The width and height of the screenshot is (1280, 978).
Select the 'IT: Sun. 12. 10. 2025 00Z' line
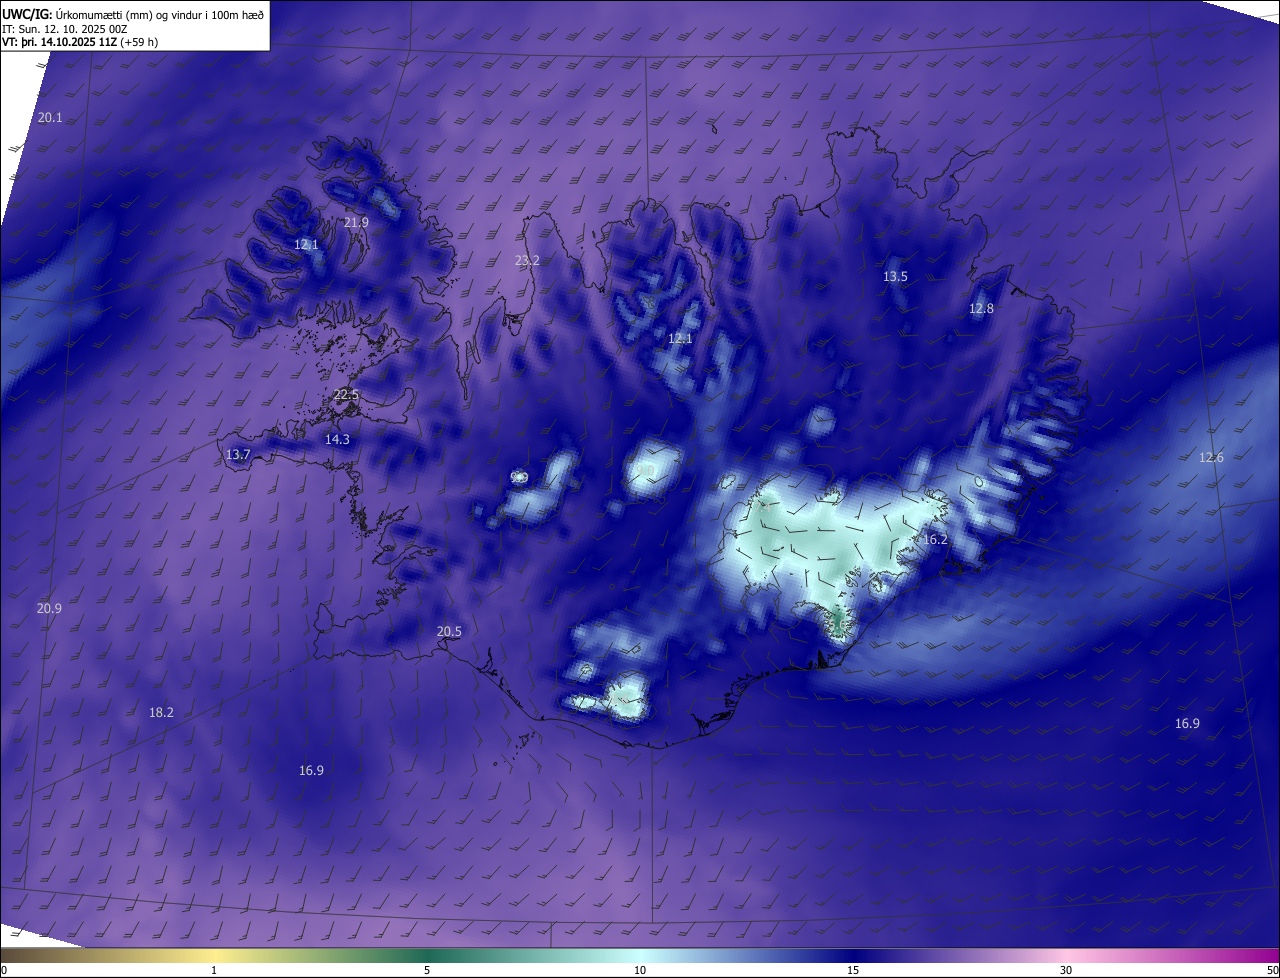[x=64, y=28]
